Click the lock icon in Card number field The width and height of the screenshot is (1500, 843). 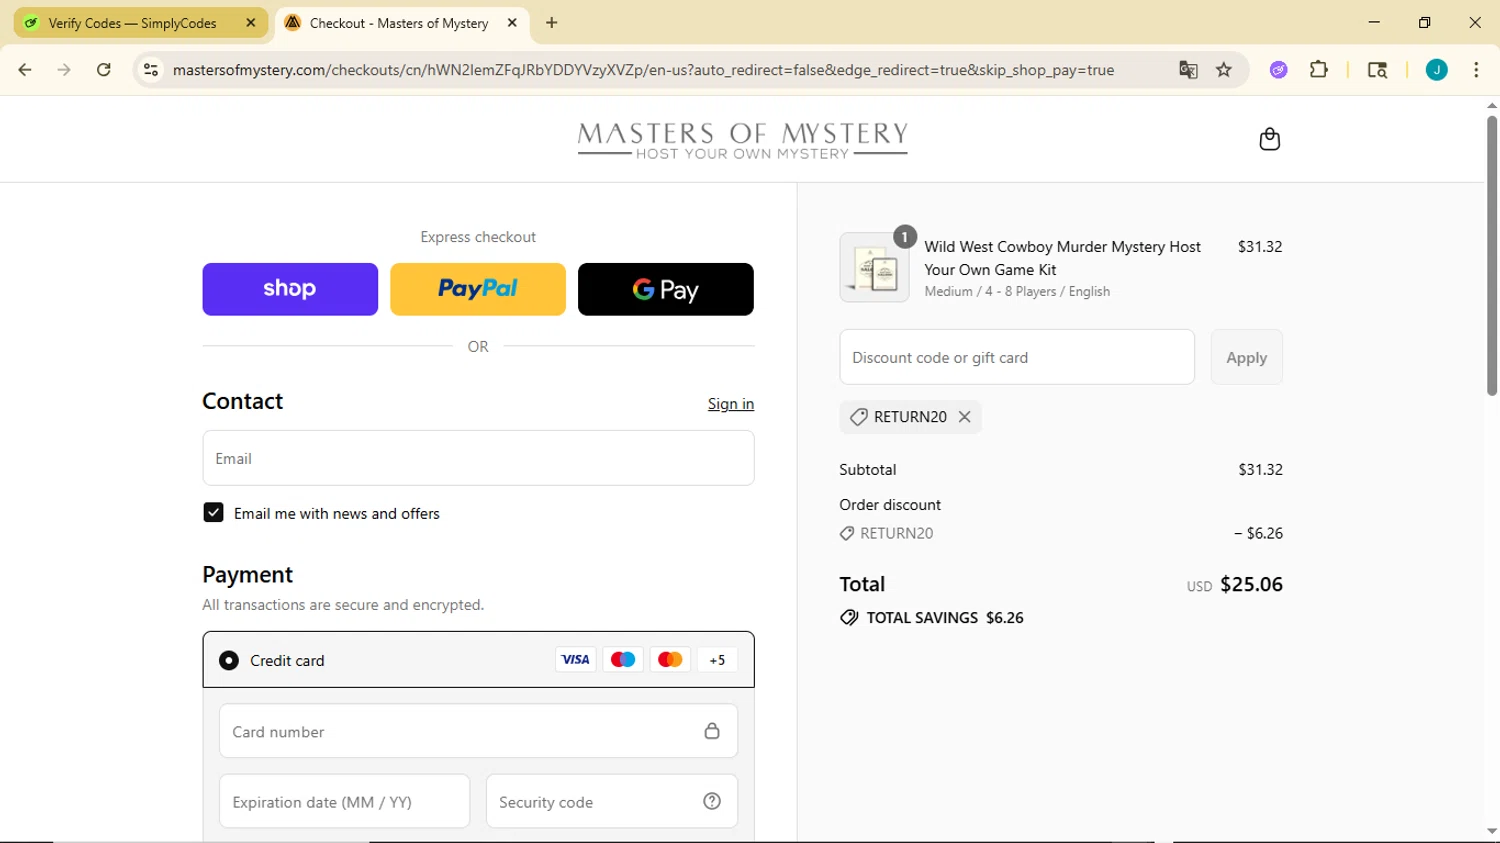tap(712, 731)
